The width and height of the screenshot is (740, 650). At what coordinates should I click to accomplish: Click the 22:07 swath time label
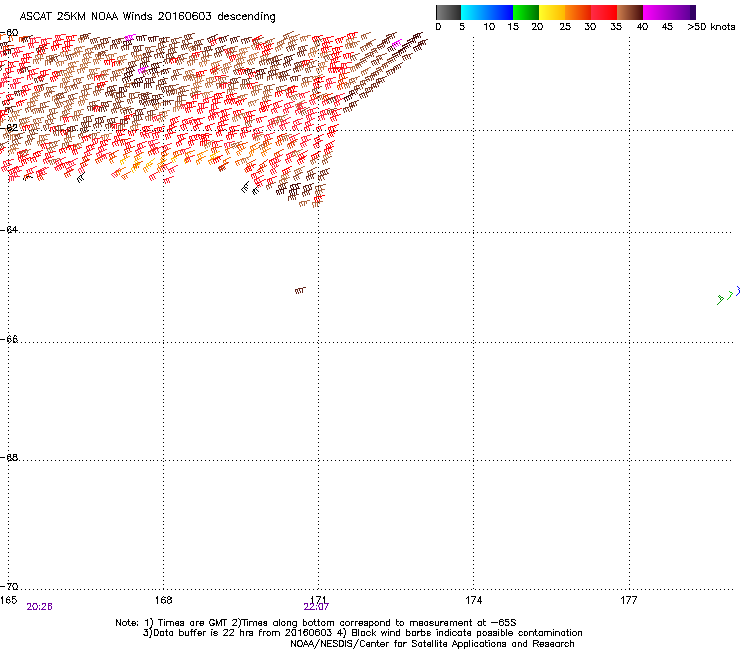point(316,607)
